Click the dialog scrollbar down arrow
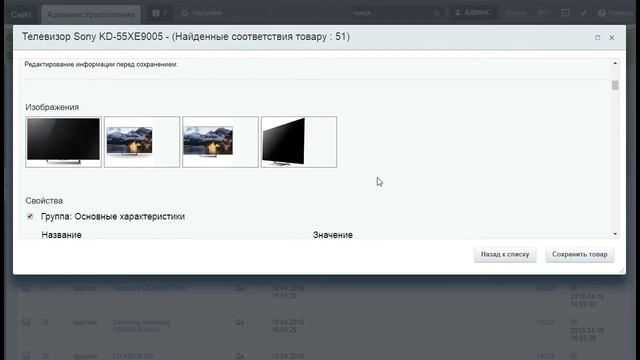The image size is (640, 360). pyautogui.click(x=615, y=234)
